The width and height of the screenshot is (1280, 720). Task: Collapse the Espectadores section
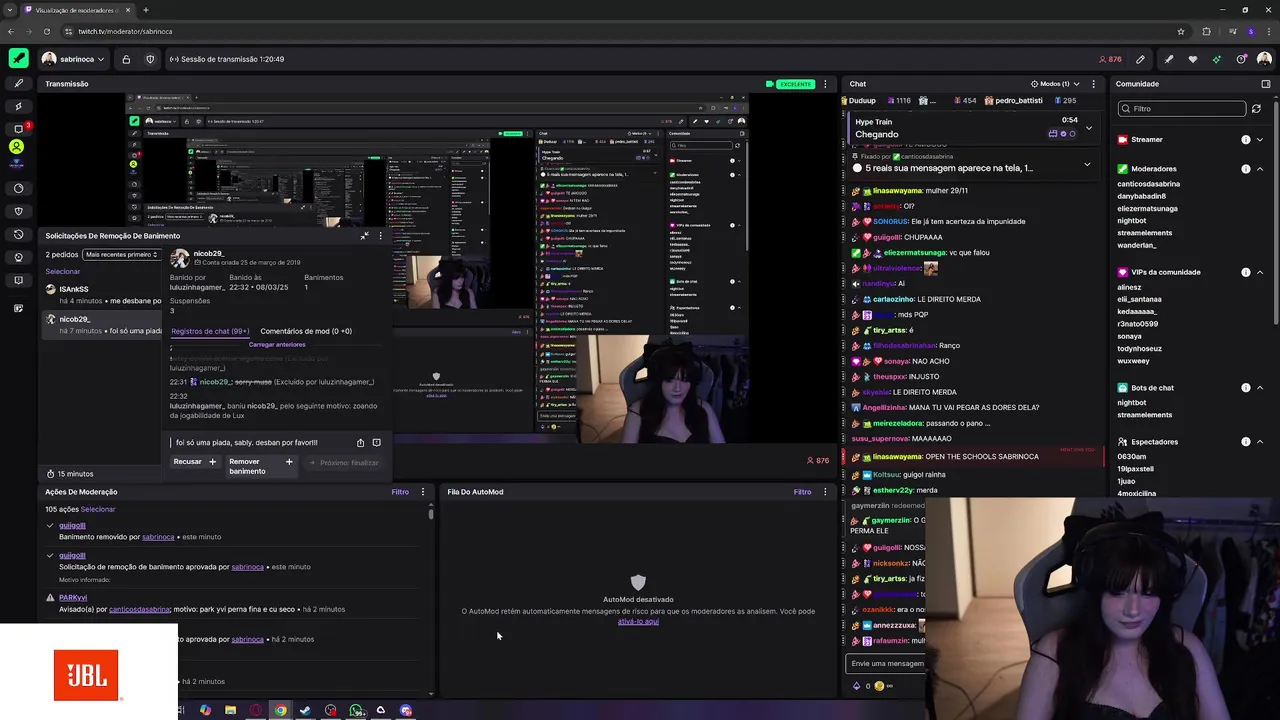1260,442
